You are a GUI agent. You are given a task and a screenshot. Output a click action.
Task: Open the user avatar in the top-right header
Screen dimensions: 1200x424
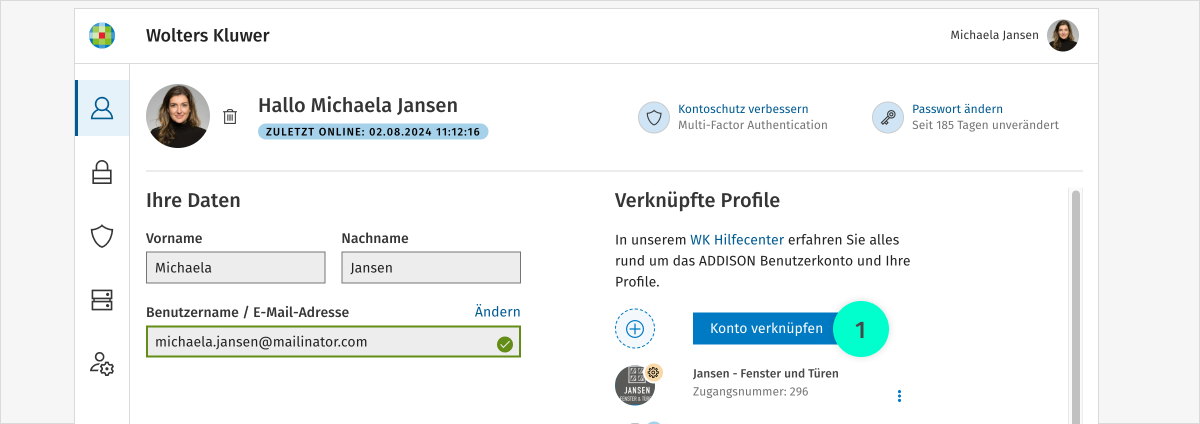pyautogui.click(x=1063, y=36)
